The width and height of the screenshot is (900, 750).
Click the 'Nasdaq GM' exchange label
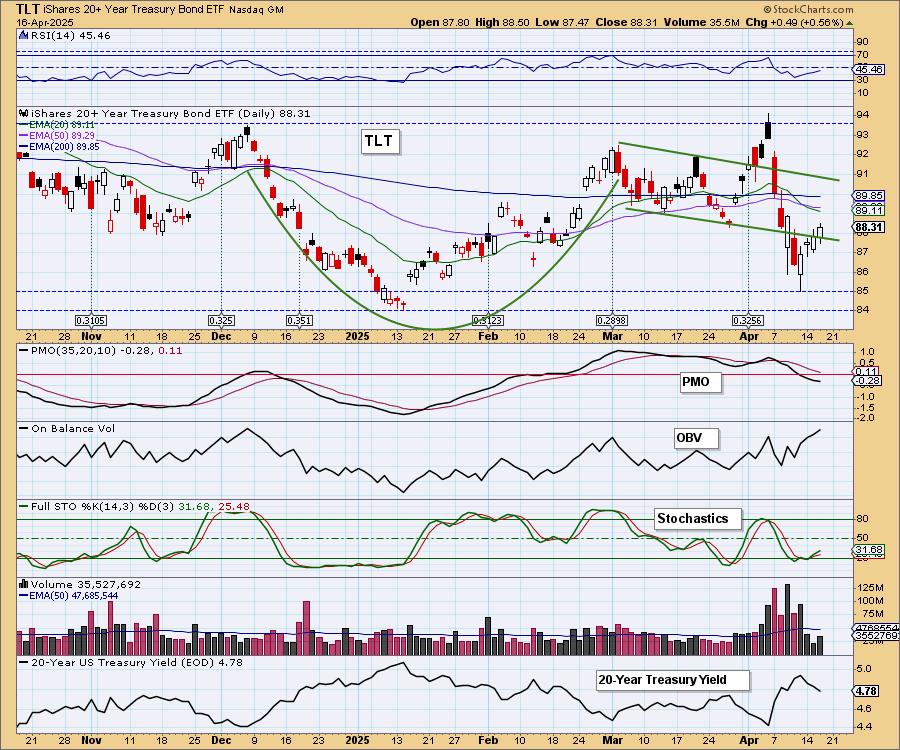tap(256, 10)
